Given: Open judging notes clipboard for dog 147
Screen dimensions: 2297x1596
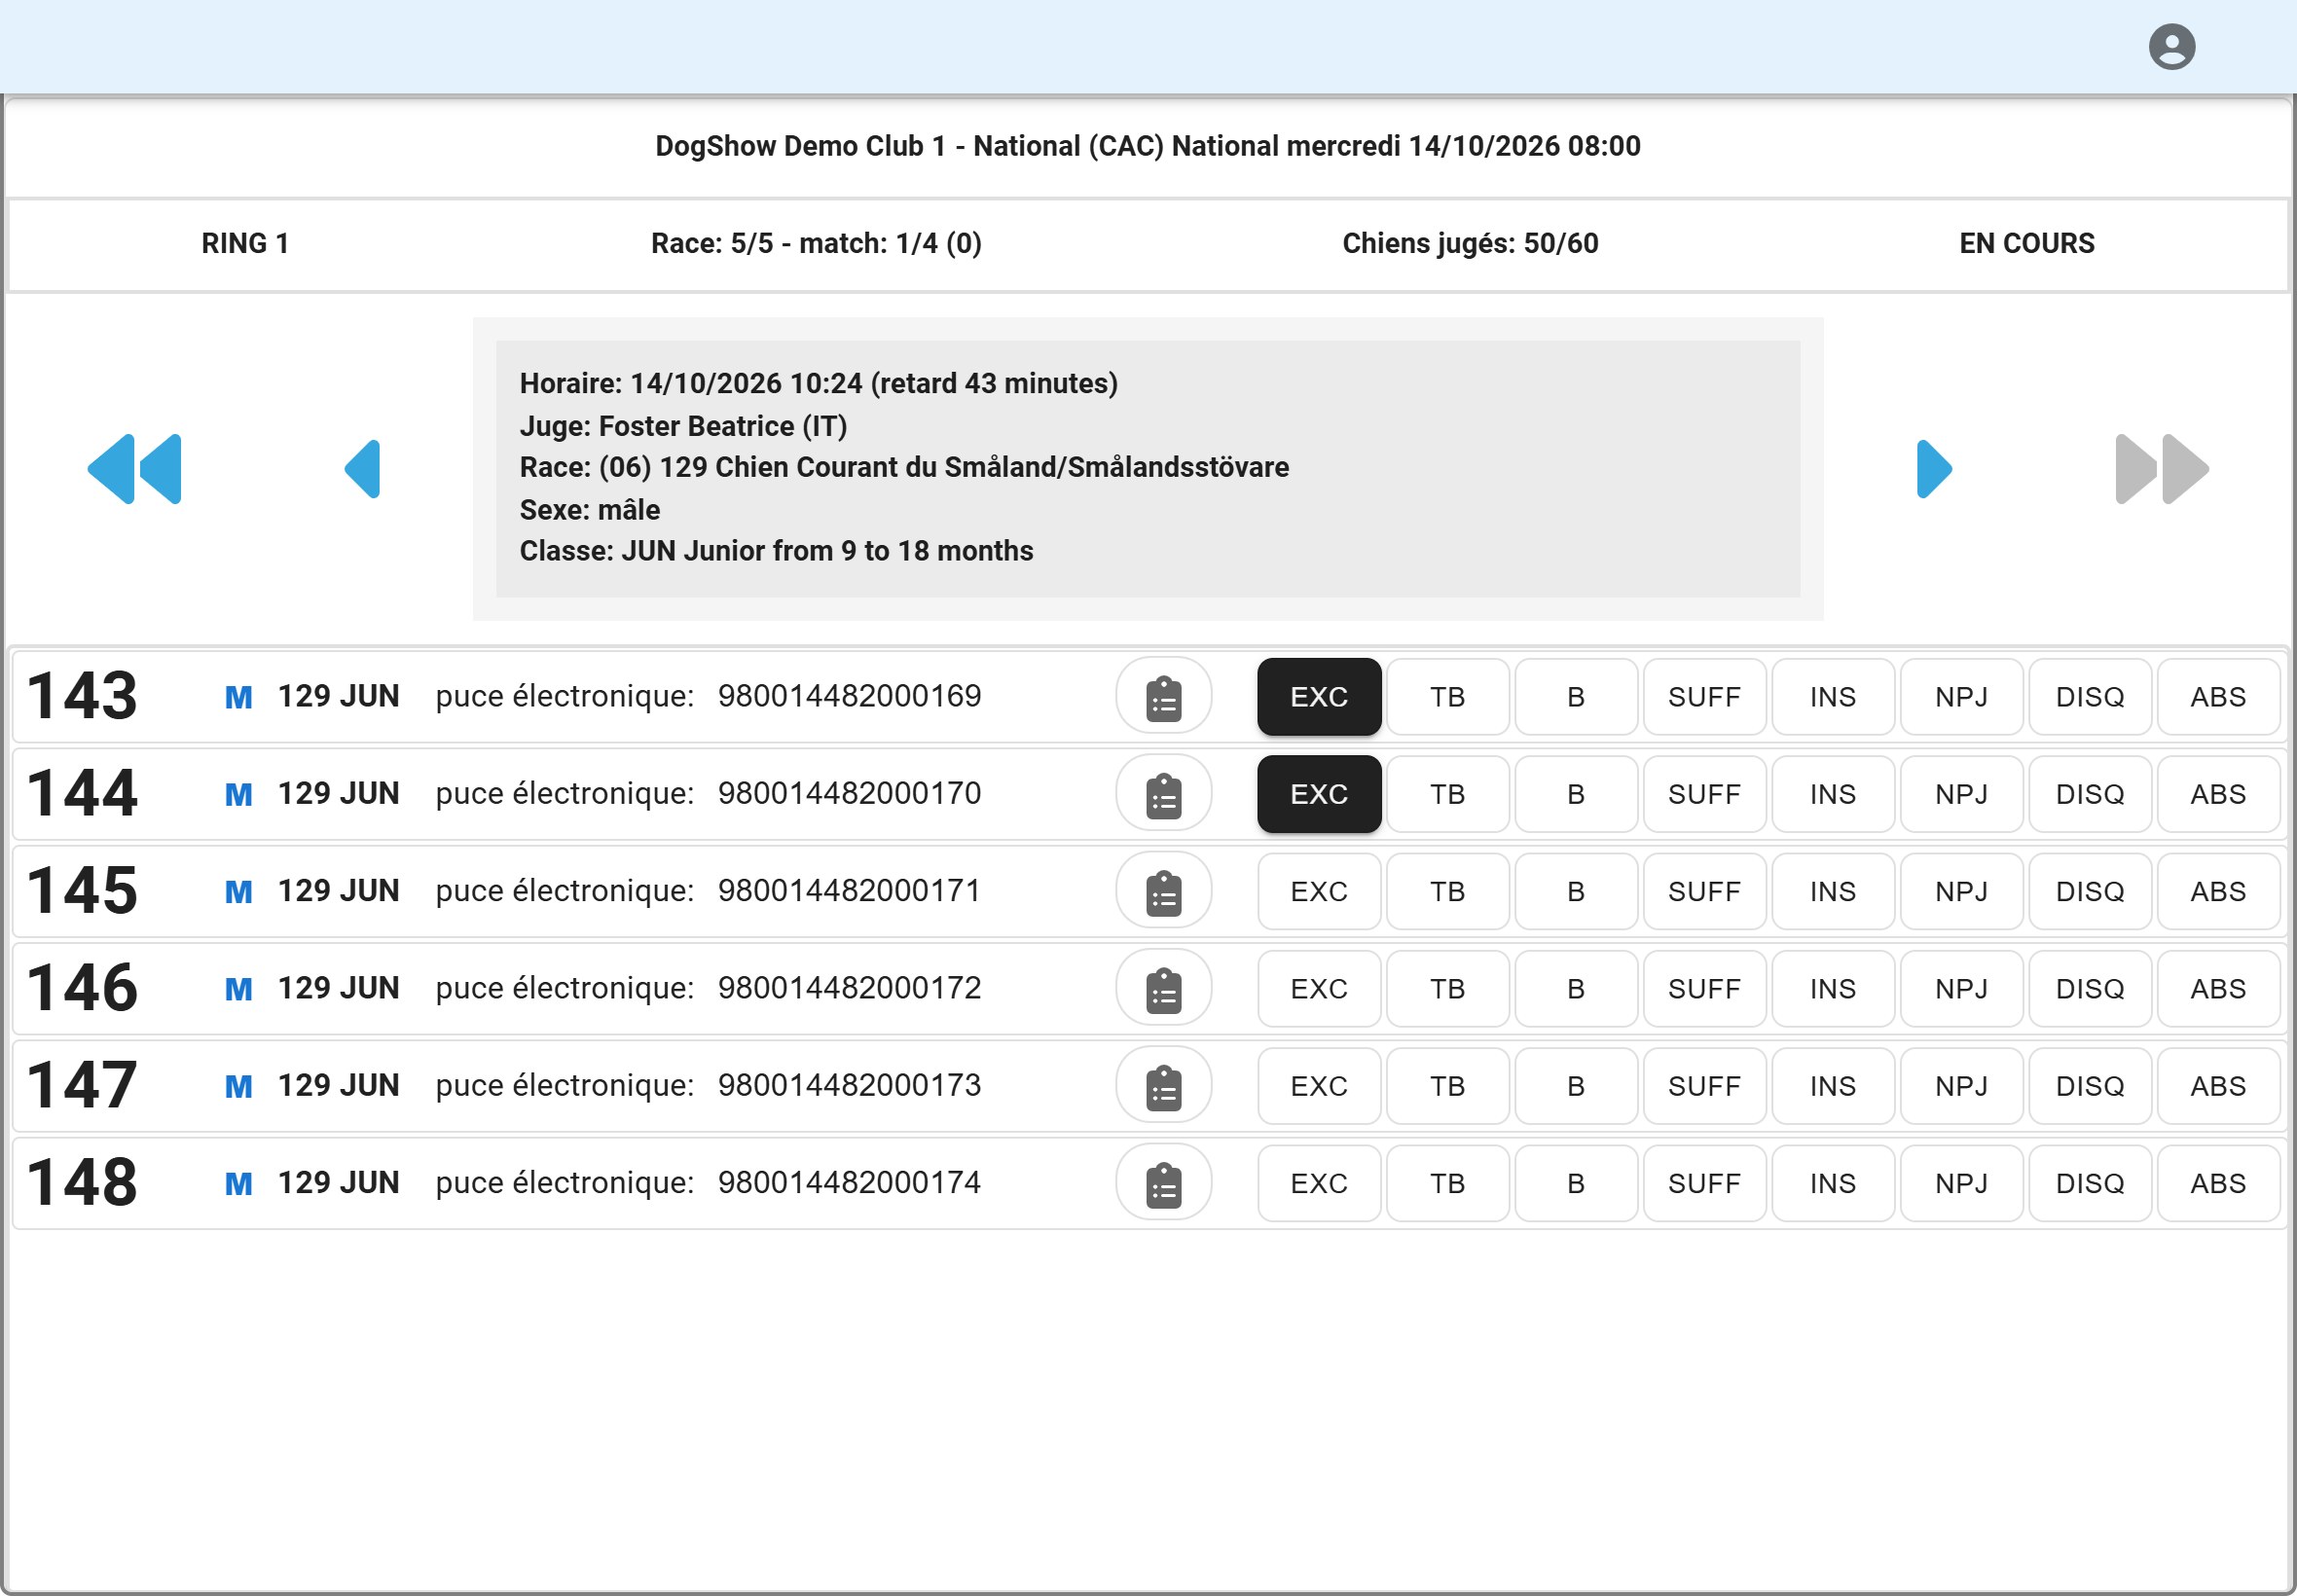Looking at the screenshot, I should click(1163, 1085).
